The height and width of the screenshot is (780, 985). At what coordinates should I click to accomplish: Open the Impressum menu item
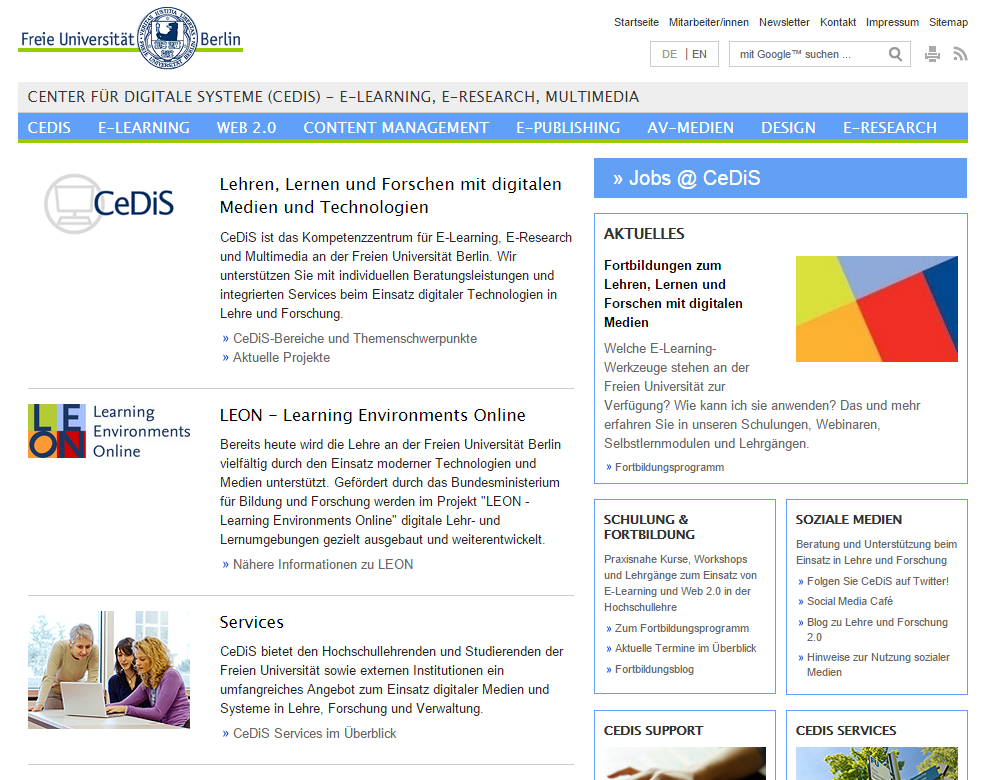(x=891, y=21)
